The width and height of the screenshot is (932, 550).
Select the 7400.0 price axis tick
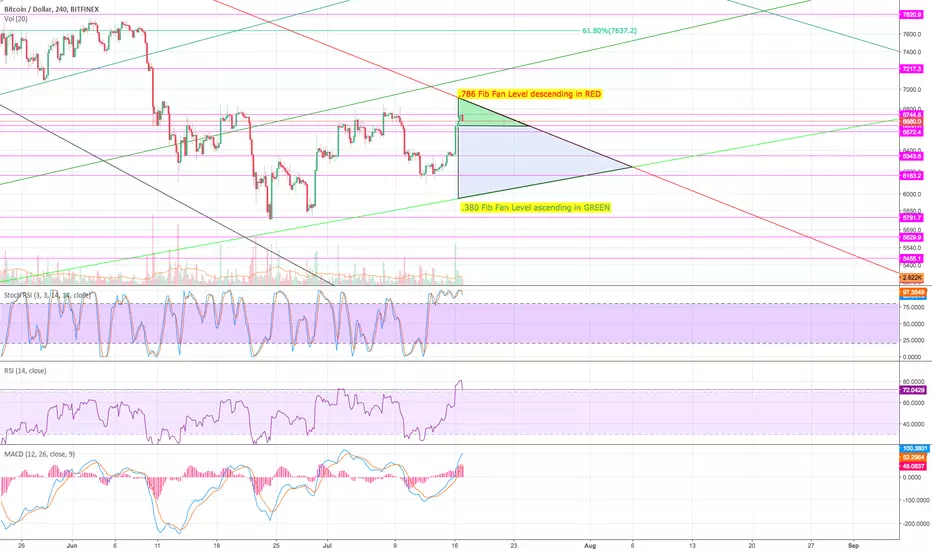tap(911, 52)
